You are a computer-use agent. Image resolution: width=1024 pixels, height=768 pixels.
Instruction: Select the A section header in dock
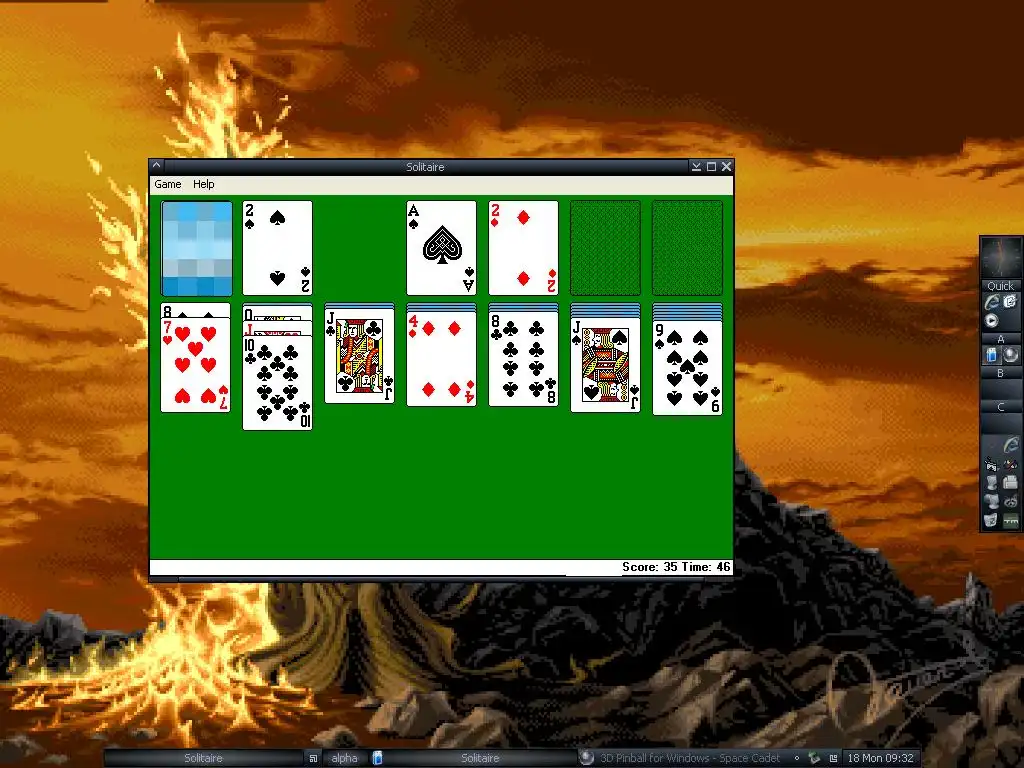tap(1000, 339)
